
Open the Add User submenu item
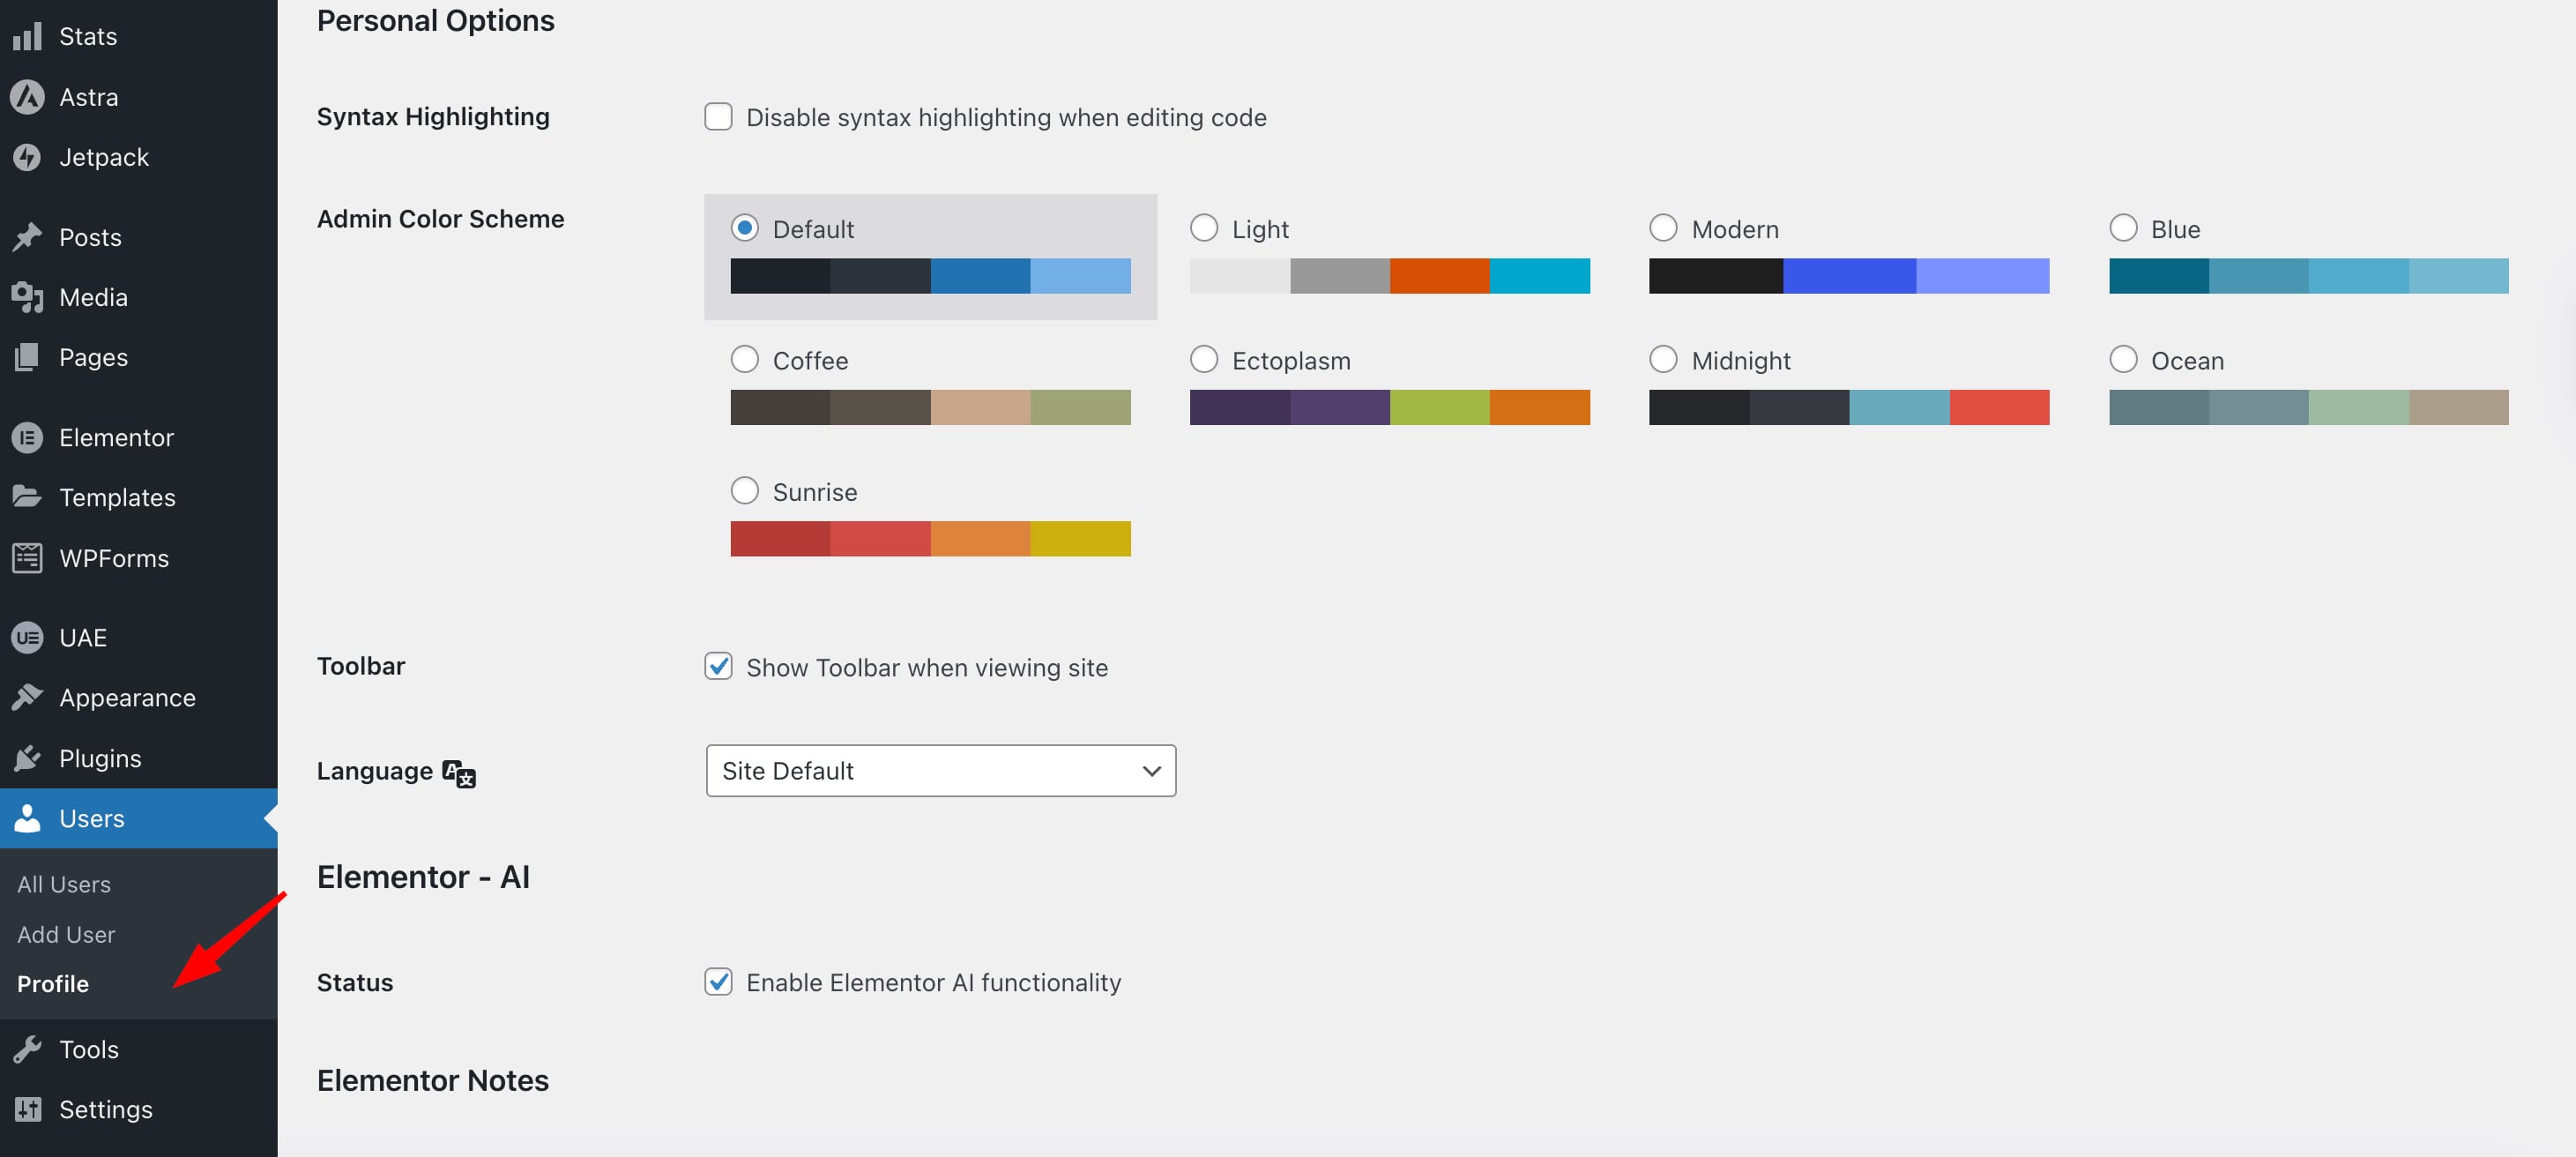click(x=65, y=934)
